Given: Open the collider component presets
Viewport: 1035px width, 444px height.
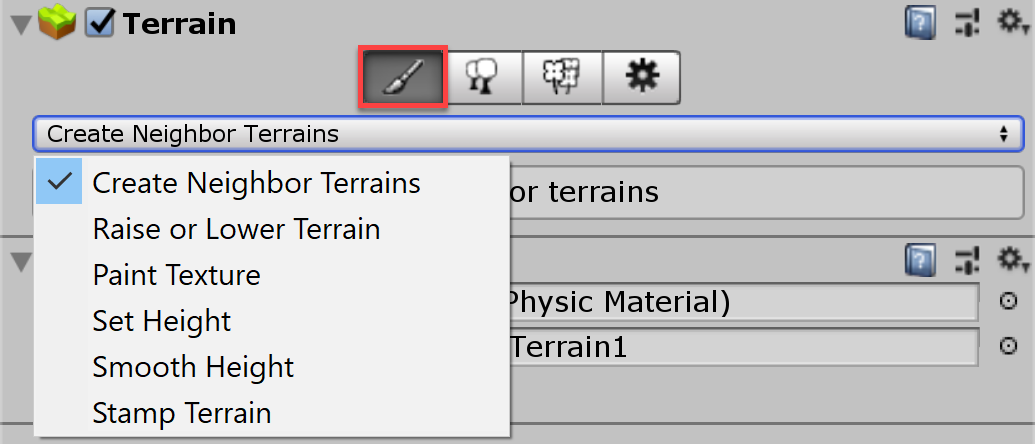Looking at the screenshot, I should [966, 260].
